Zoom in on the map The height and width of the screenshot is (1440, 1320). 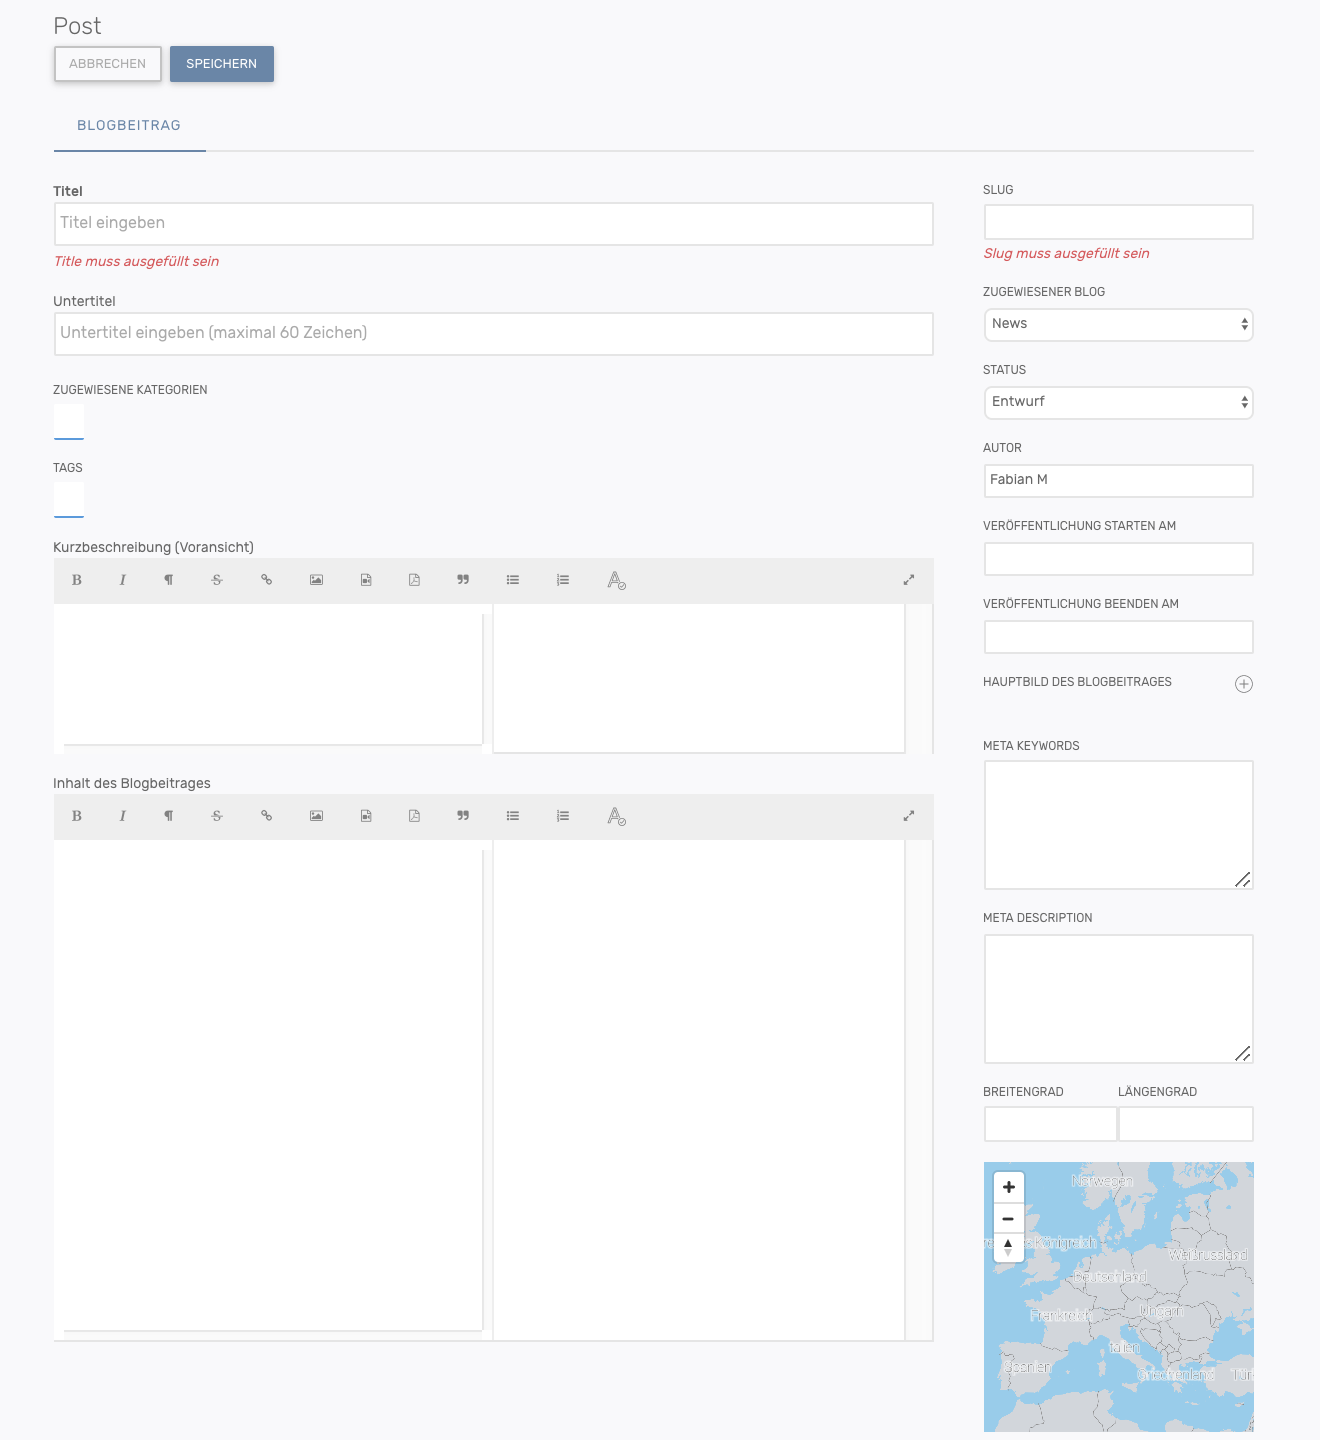pos(1008,1187)
